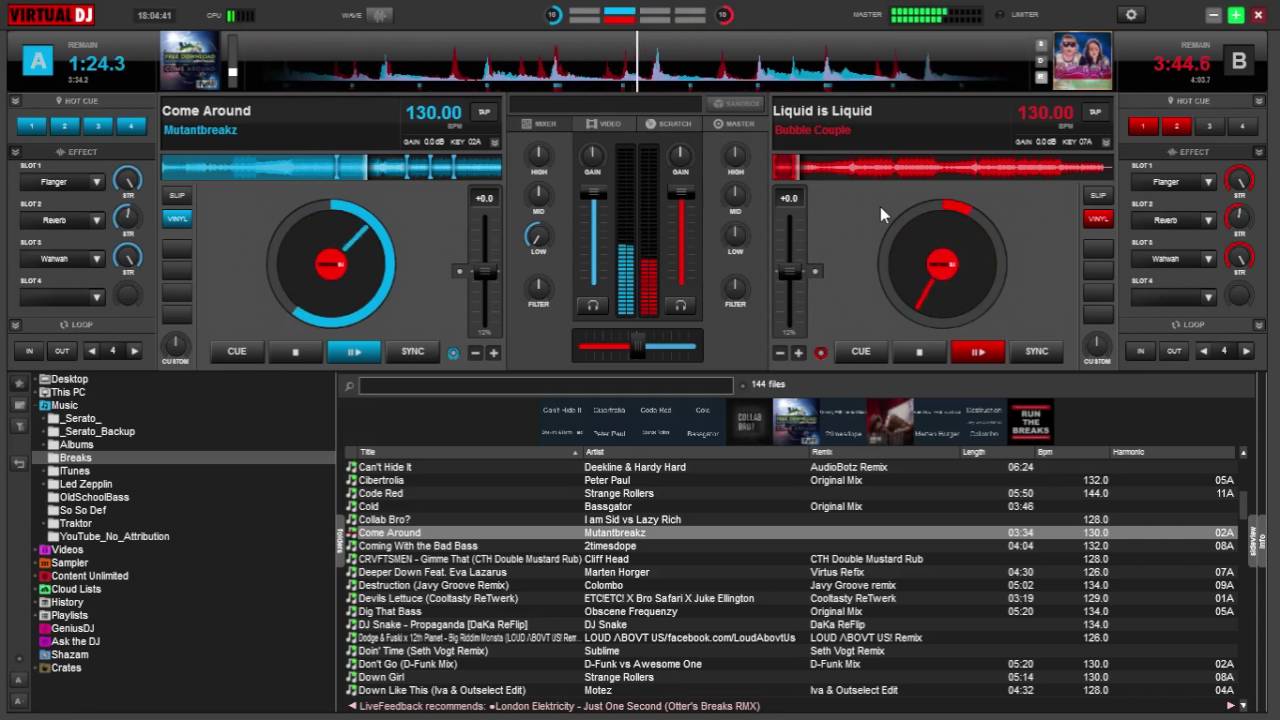Click SYNC button on deck B
Viewport: 1280px width, 720px height.
click(x=1037, y=352)
